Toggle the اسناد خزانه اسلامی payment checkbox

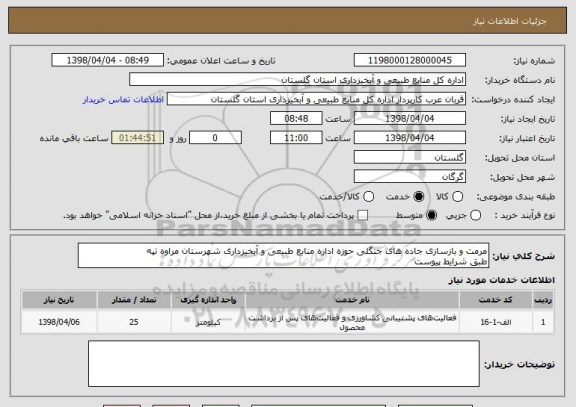pos(363,216)
